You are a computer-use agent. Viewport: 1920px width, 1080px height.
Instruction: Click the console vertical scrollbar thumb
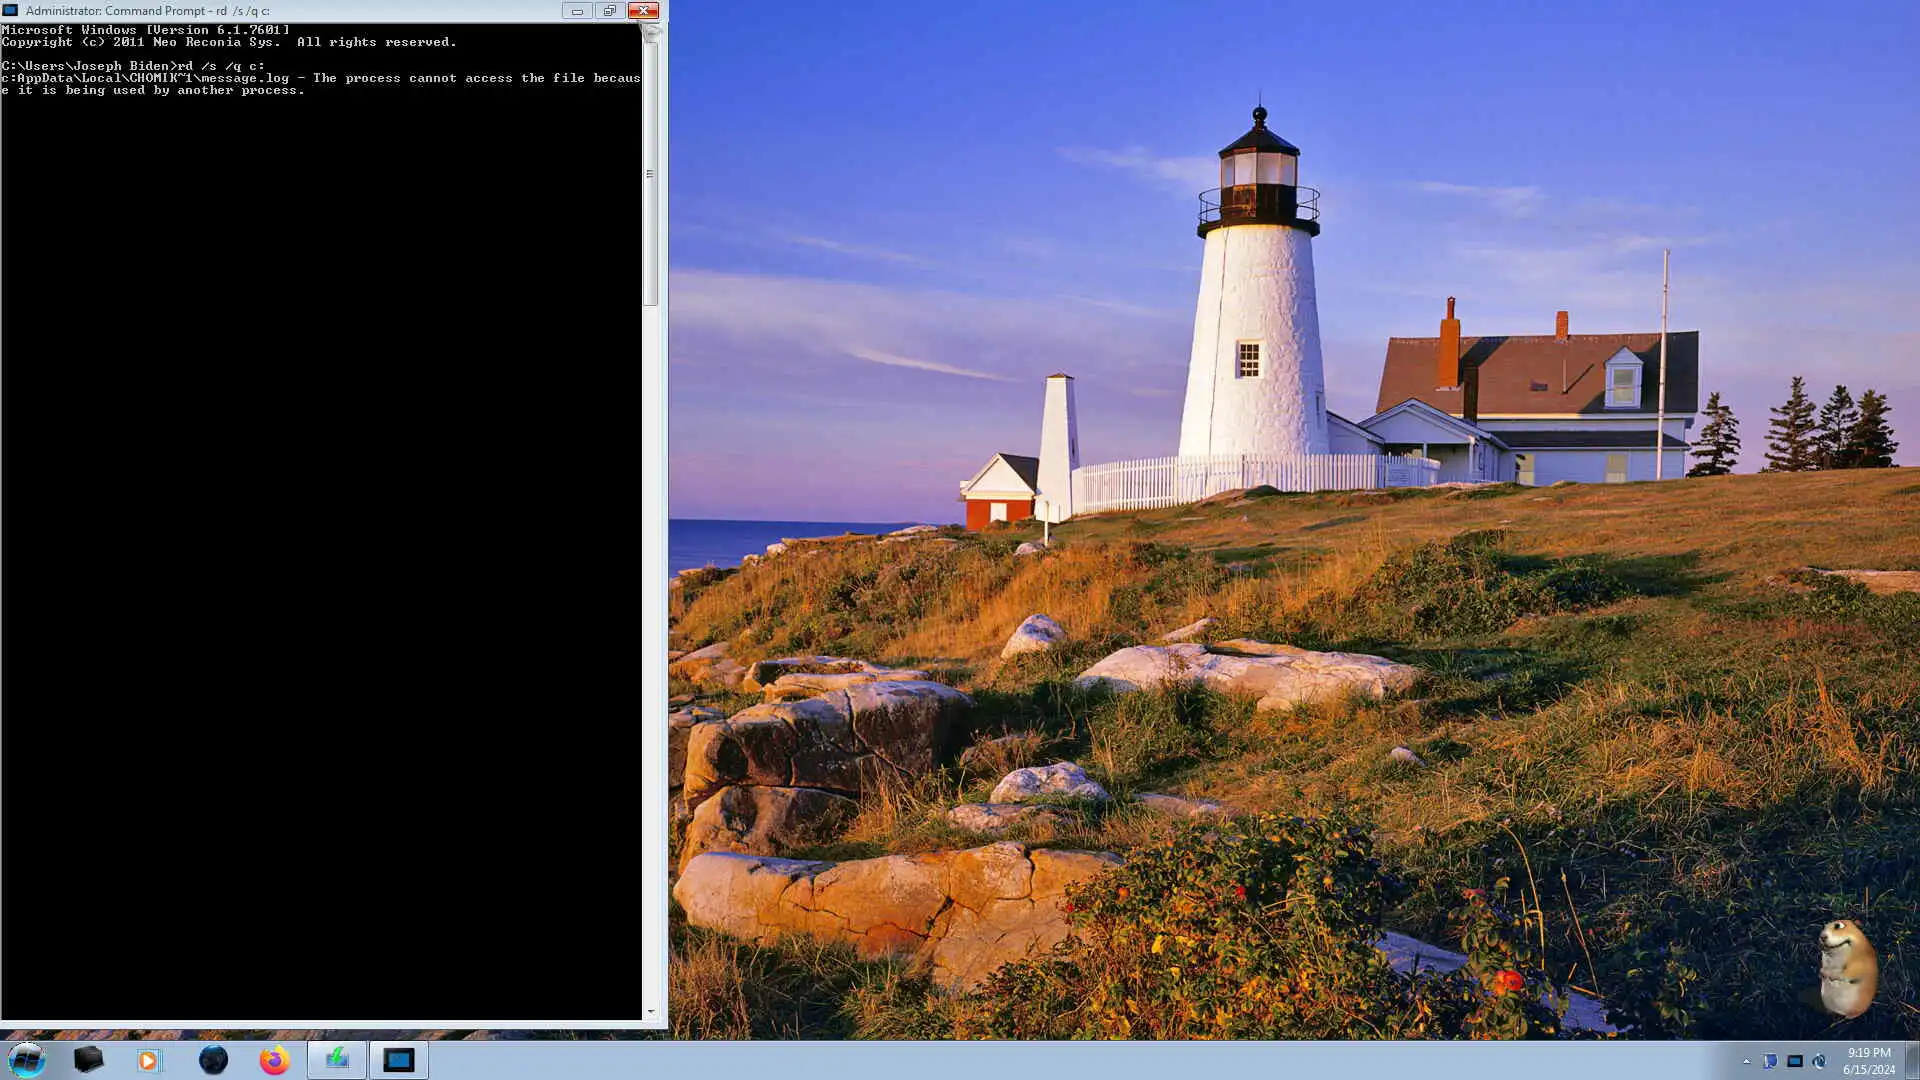click(650, 173)
